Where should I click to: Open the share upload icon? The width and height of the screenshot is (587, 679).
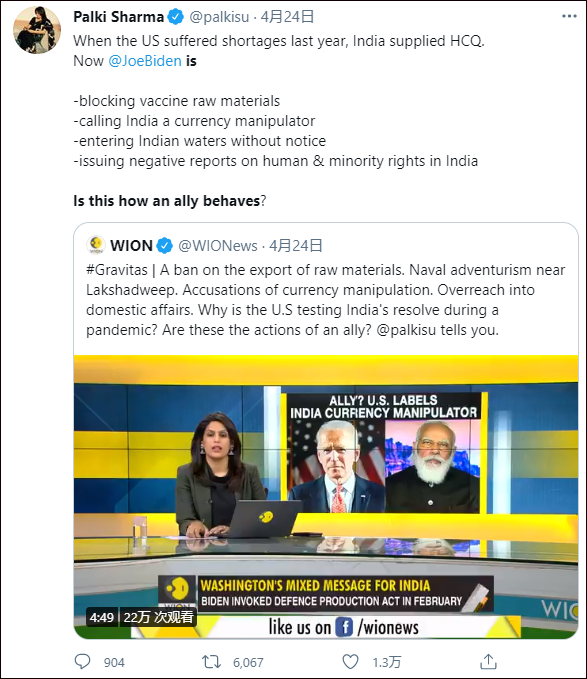(x=488, y=661)
